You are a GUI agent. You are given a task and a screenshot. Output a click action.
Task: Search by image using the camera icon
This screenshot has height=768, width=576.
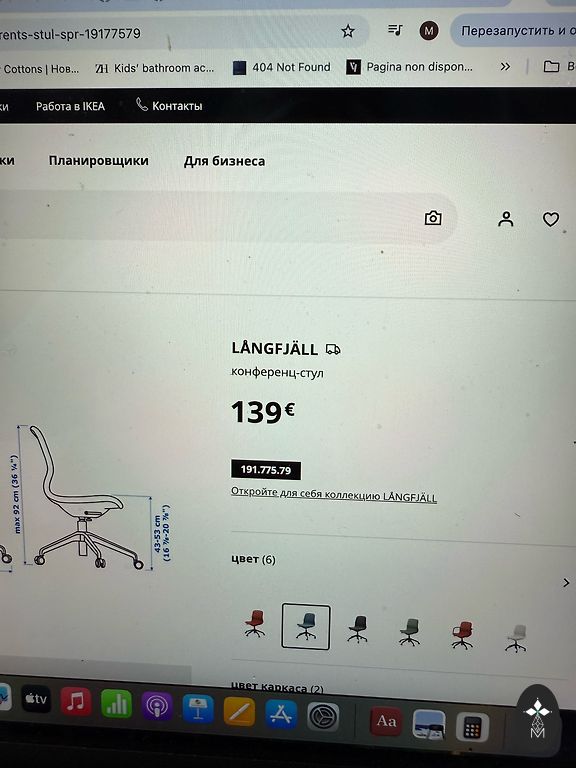pyautogui.click(x=433, y=218)
